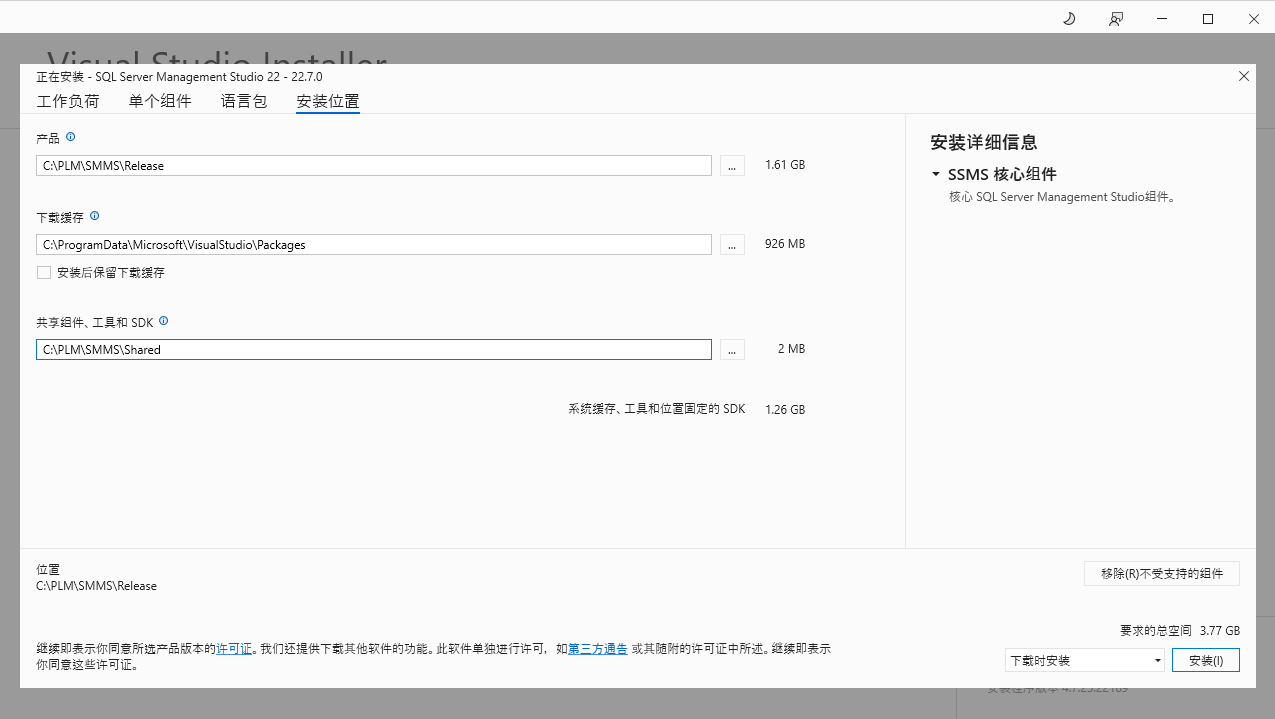Click 移除(R)不受支持的组件 button

pos(1162,573)
